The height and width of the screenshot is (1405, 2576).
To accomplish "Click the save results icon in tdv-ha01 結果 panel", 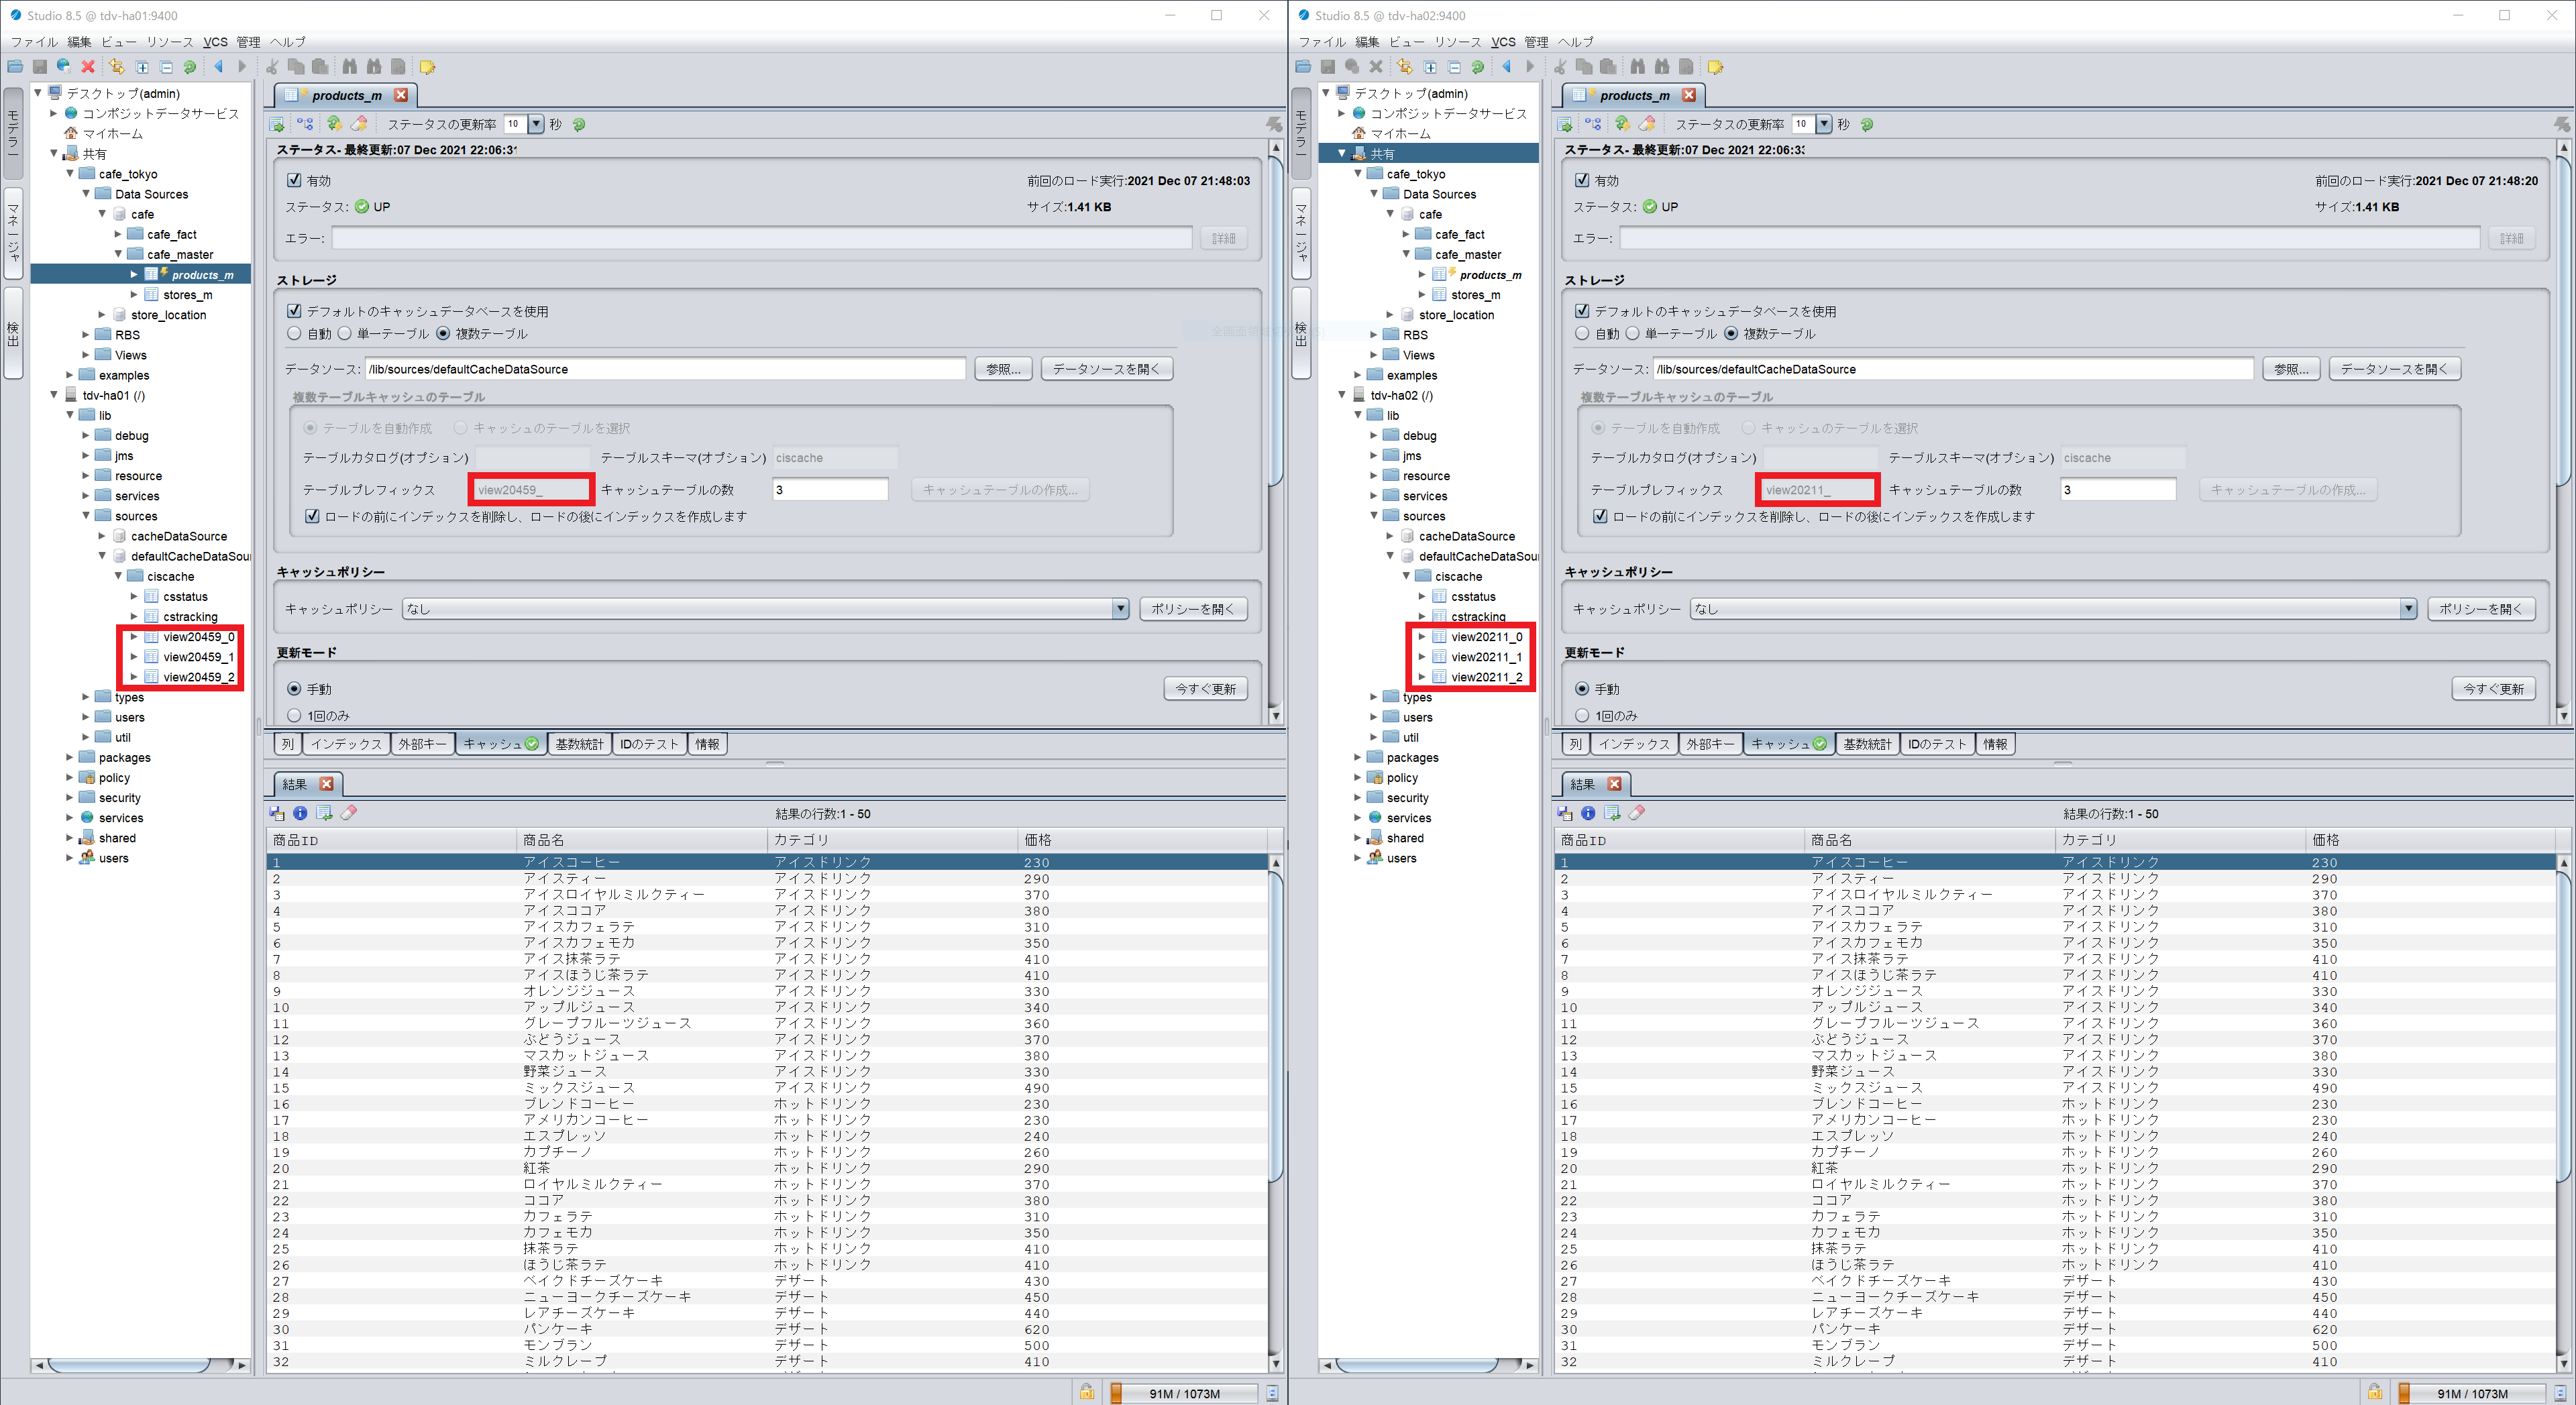I will [x=277, y=813].
